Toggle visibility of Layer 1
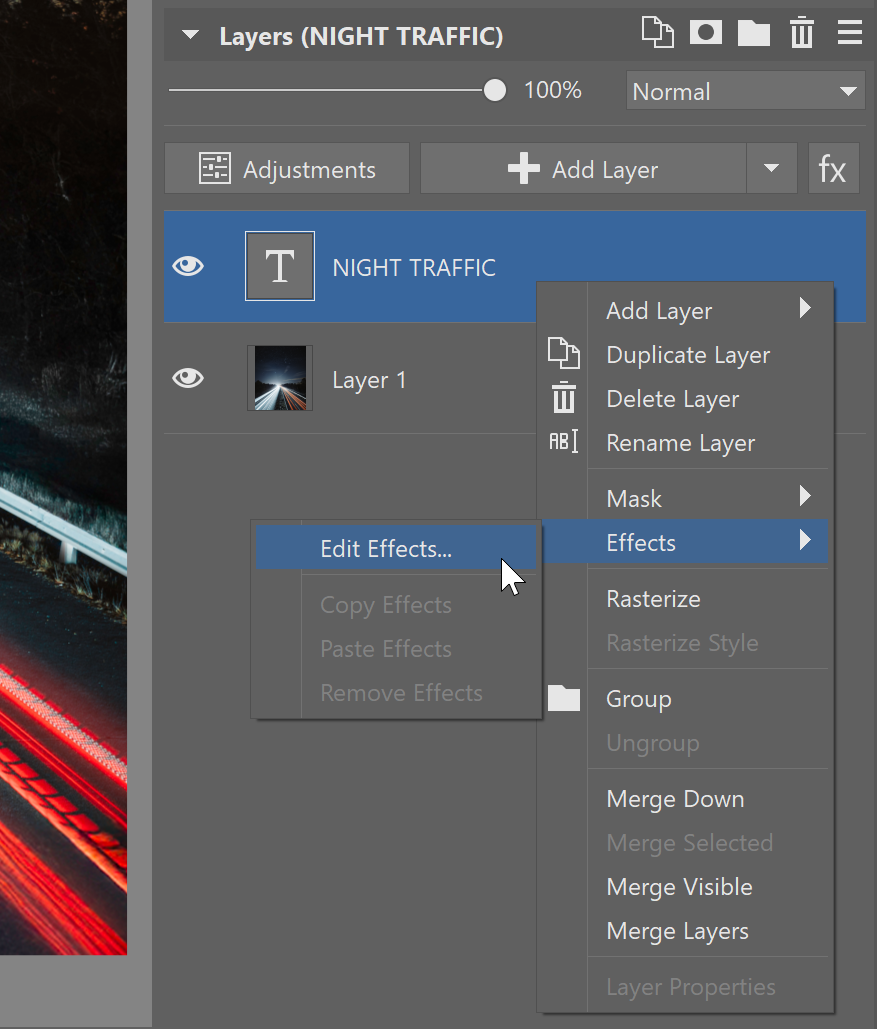This screenshot has width=877, height=1029. tap(188, 379)
